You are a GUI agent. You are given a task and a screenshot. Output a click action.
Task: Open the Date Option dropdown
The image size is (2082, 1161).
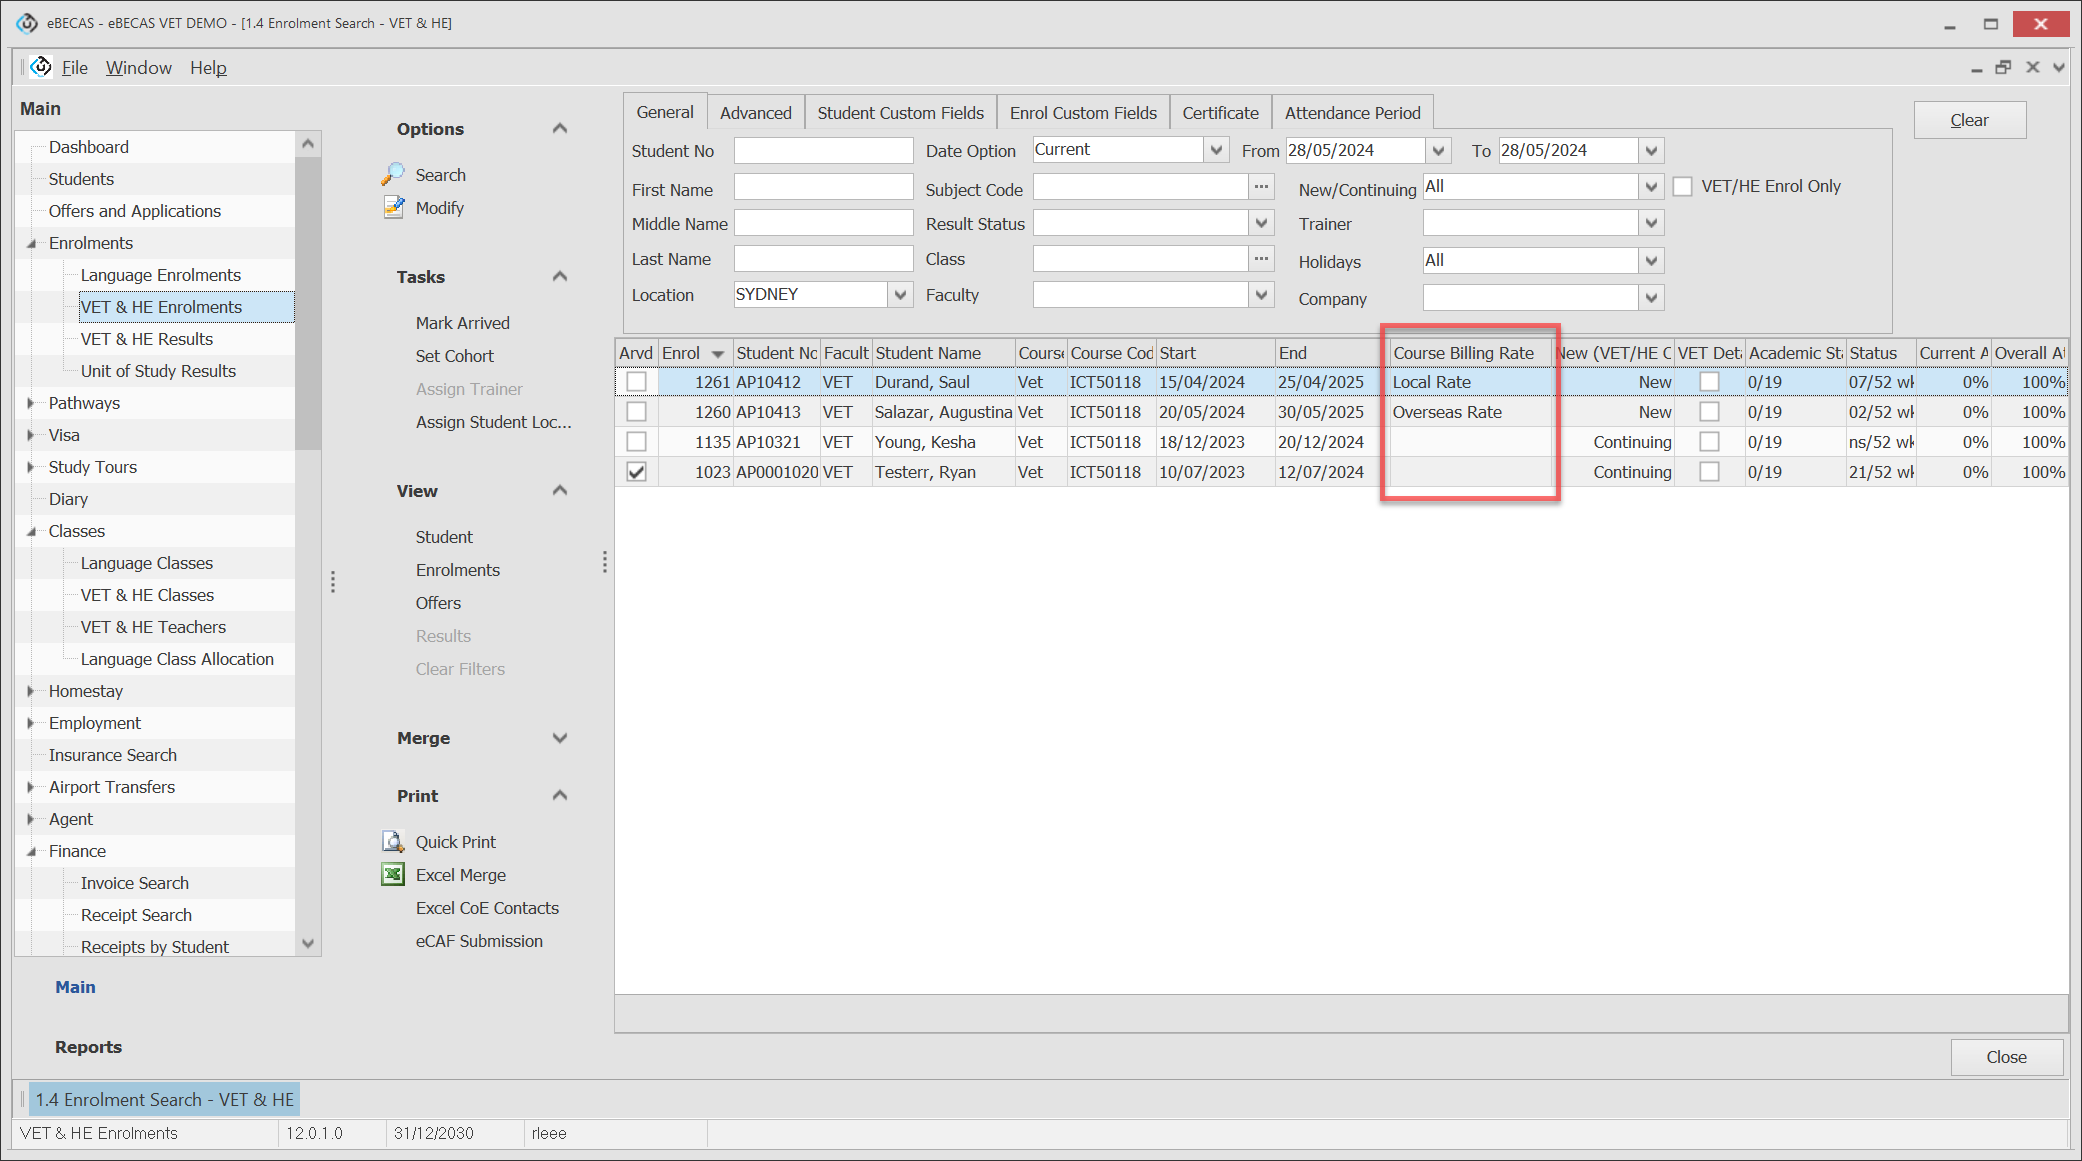pos(1216,151)
